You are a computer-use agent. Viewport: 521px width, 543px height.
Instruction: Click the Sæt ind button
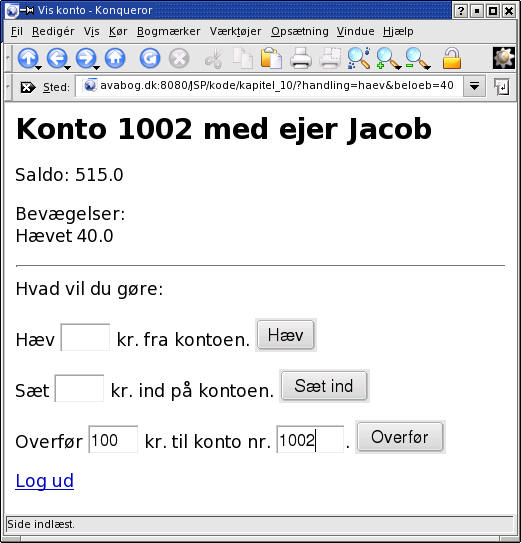(x=324, y=386)
